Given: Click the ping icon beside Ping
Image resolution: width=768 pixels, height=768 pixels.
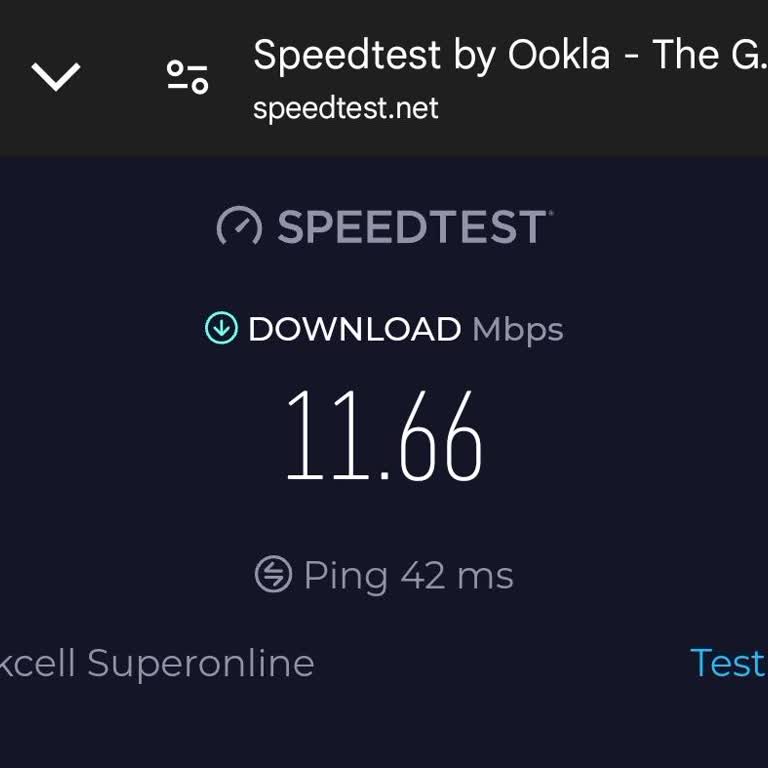Looking at the screenshot, I should [273, 575].
